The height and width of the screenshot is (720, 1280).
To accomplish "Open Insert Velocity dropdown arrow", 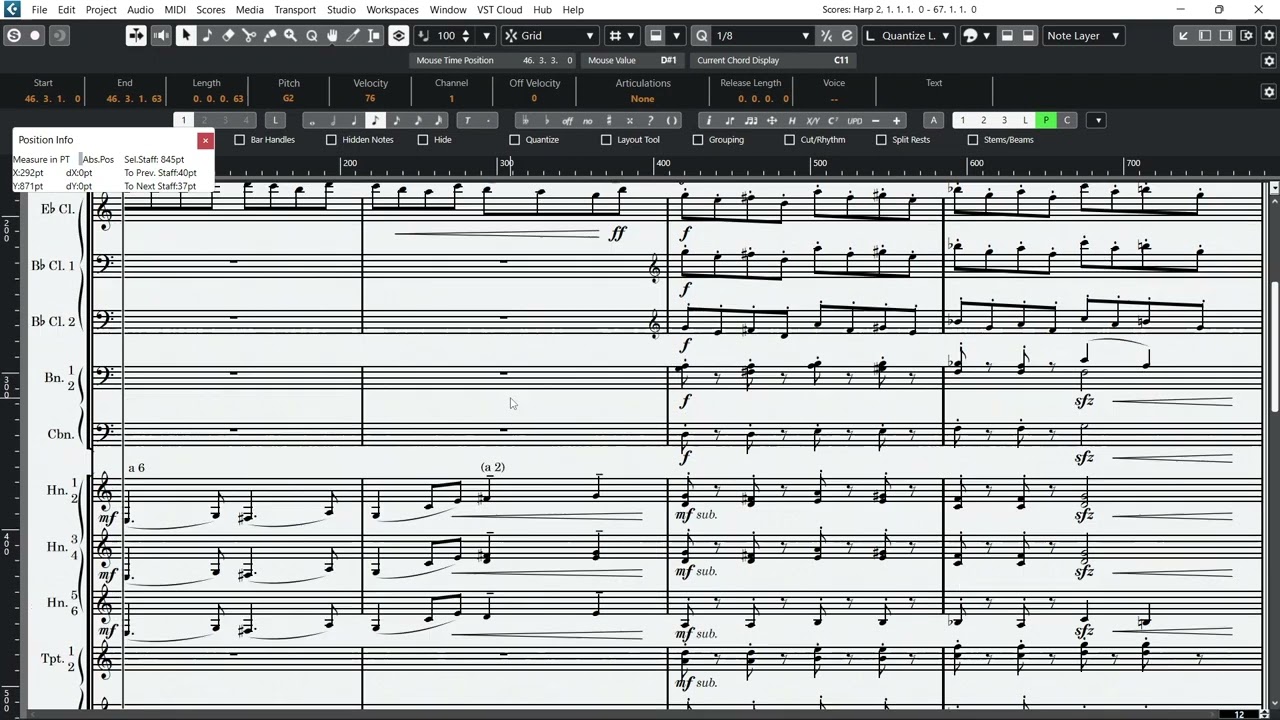I will [x=487, y=36].
